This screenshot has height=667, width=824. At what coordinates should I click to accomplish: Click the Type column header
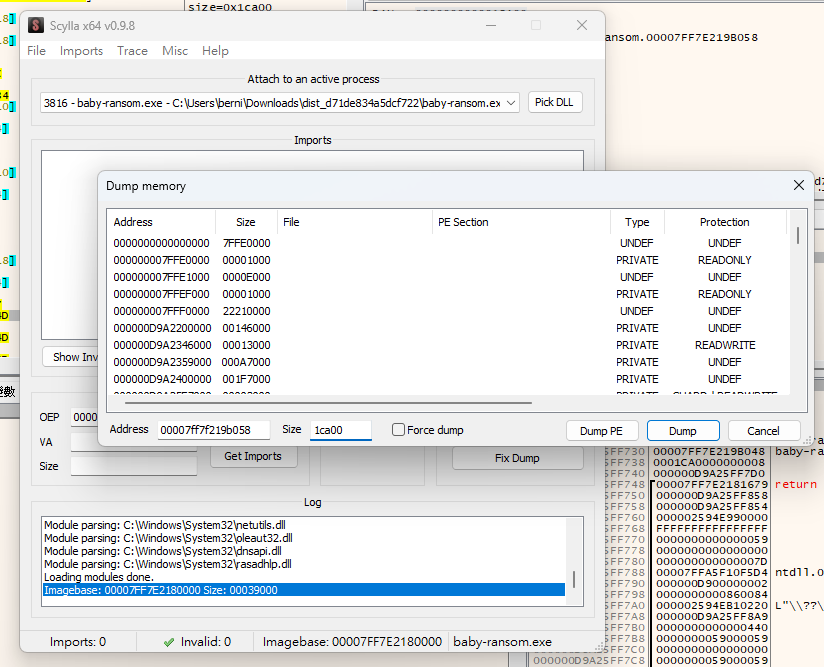pyautogui.click(x=637, y=222)
